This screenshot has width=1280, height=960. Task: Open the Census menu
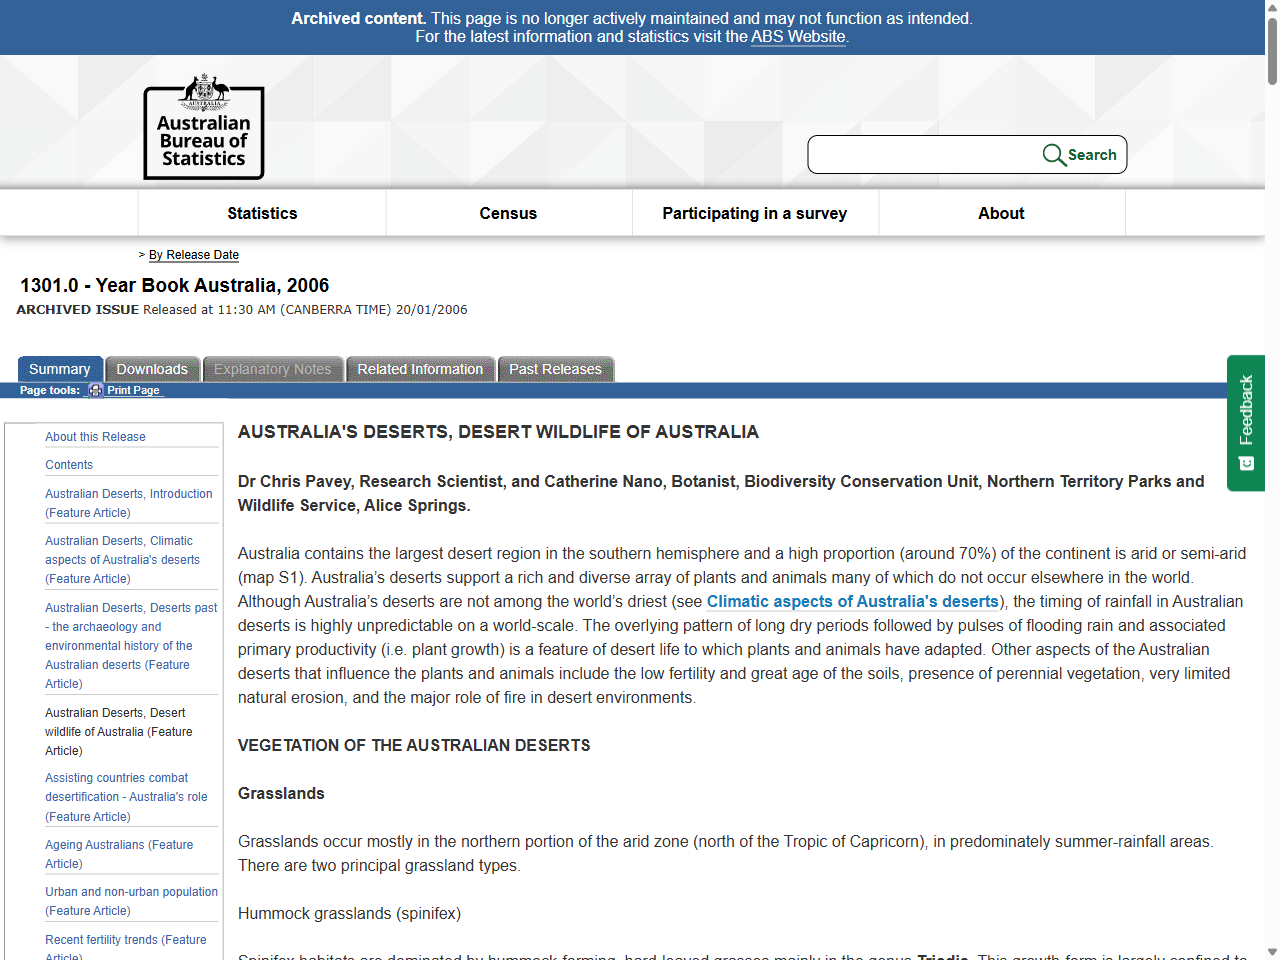click(508, 213)
